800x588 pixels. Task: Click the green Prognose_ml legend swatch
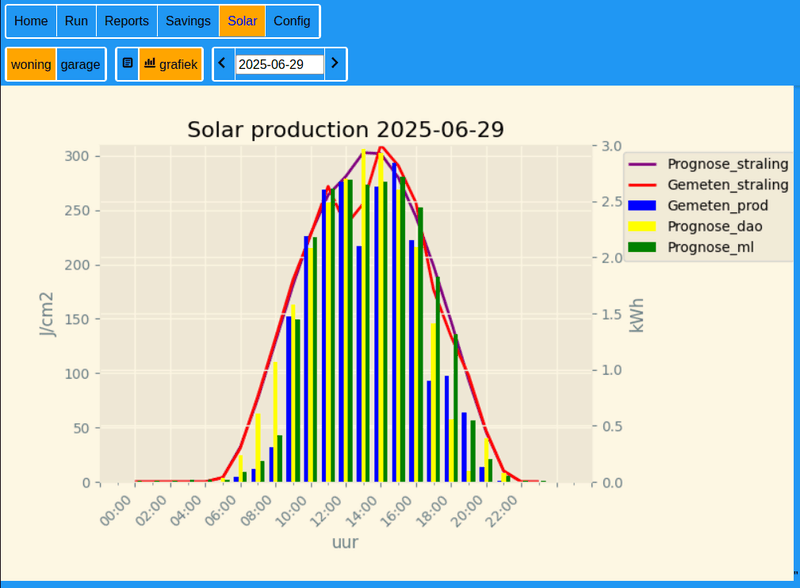[x=642, y=248]
